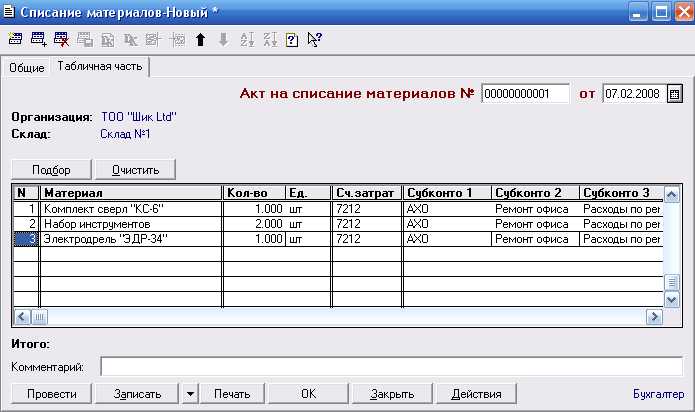Click the delete row icon with red cross
Image resolution: width=695 pixels, height=412 pixels.
tap(61, 39)
